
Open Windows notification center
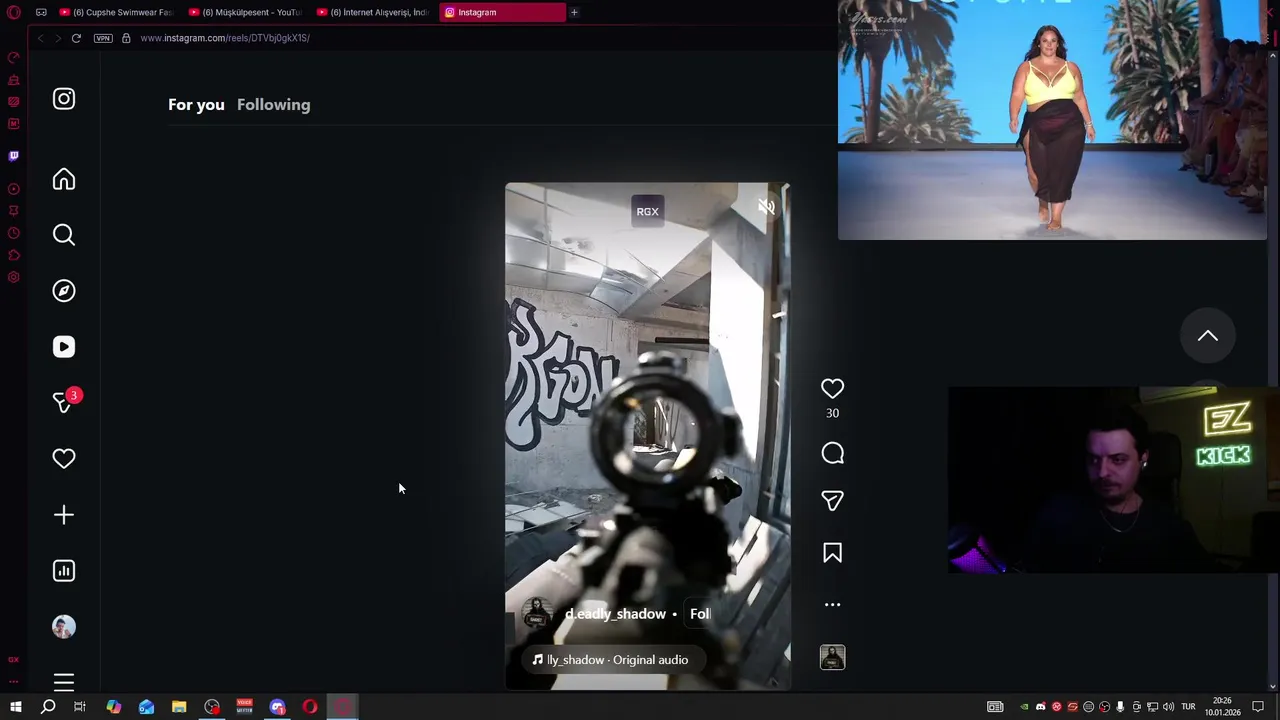pos(1258,707)
